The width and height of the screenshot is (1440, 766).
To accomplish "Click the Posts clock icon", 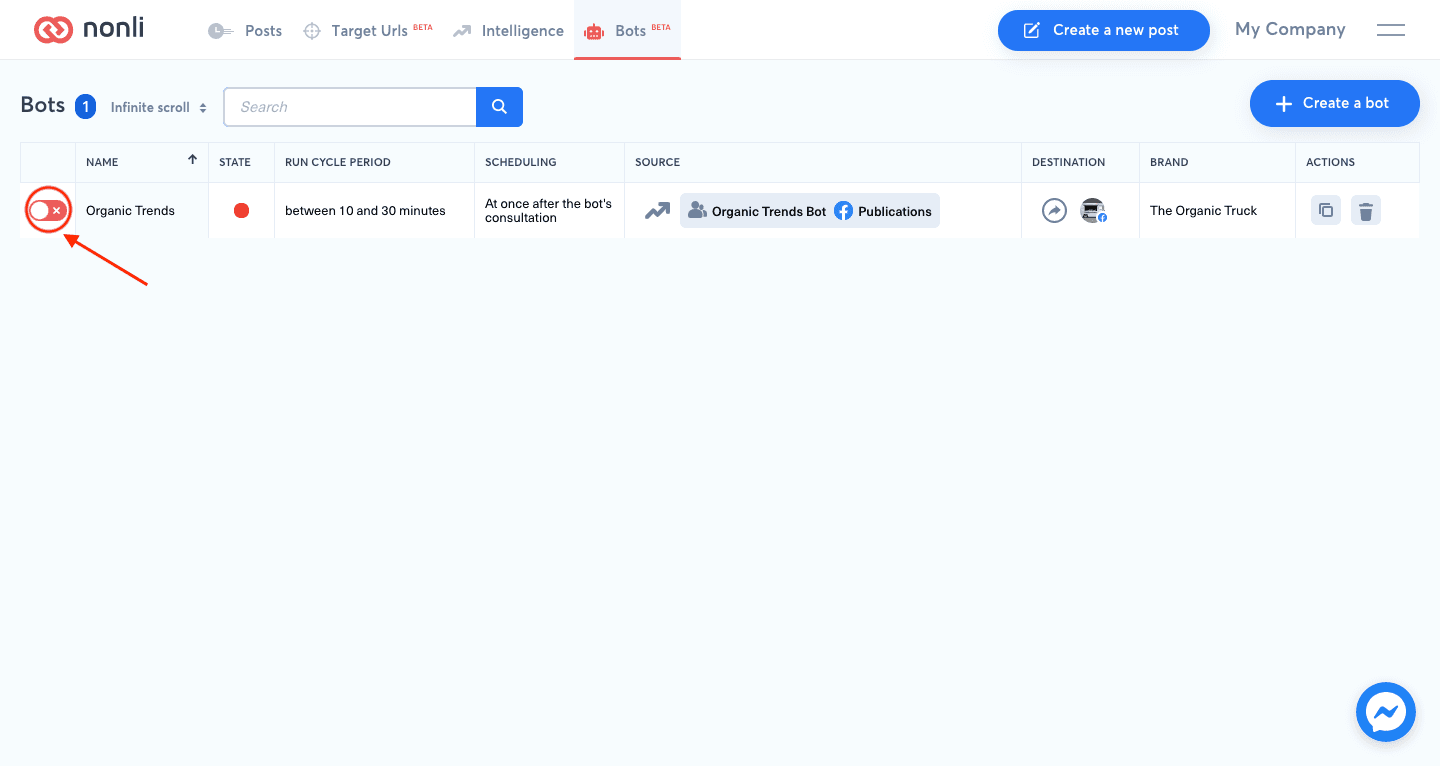I will pyautogui.click(x=220, y=31).
